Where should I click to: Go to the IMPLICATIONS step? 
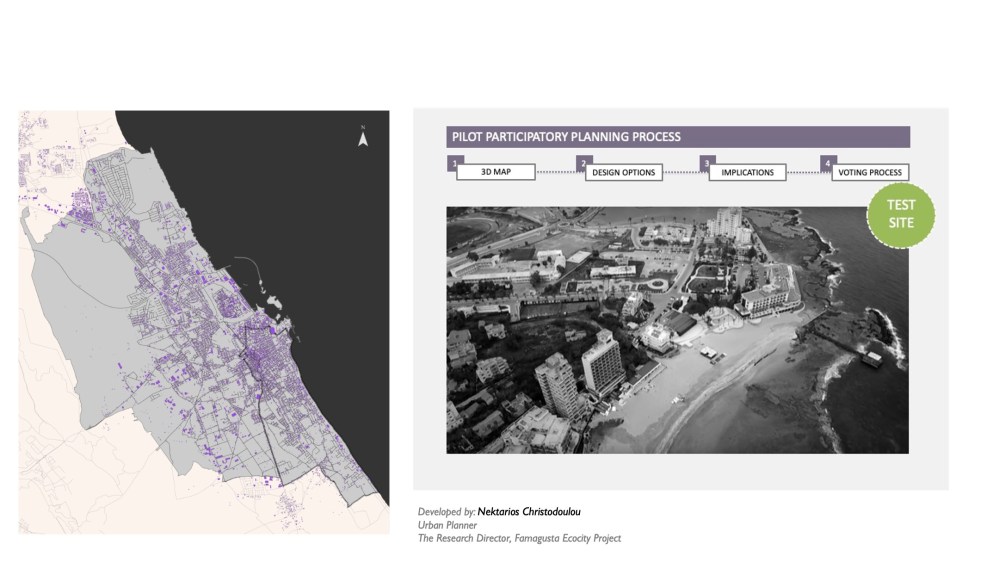pyautogui.click(x=747, y=172)
